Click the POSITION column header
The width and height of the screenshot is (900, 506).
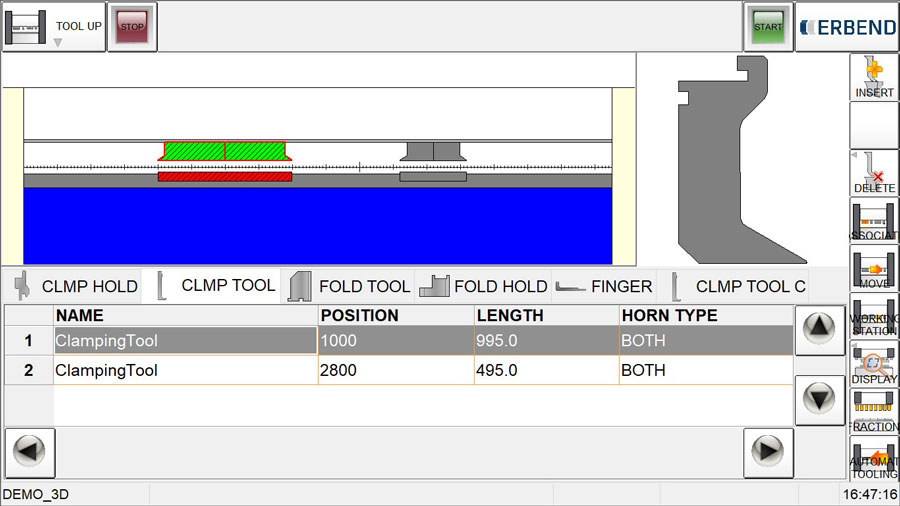point(396,316)
